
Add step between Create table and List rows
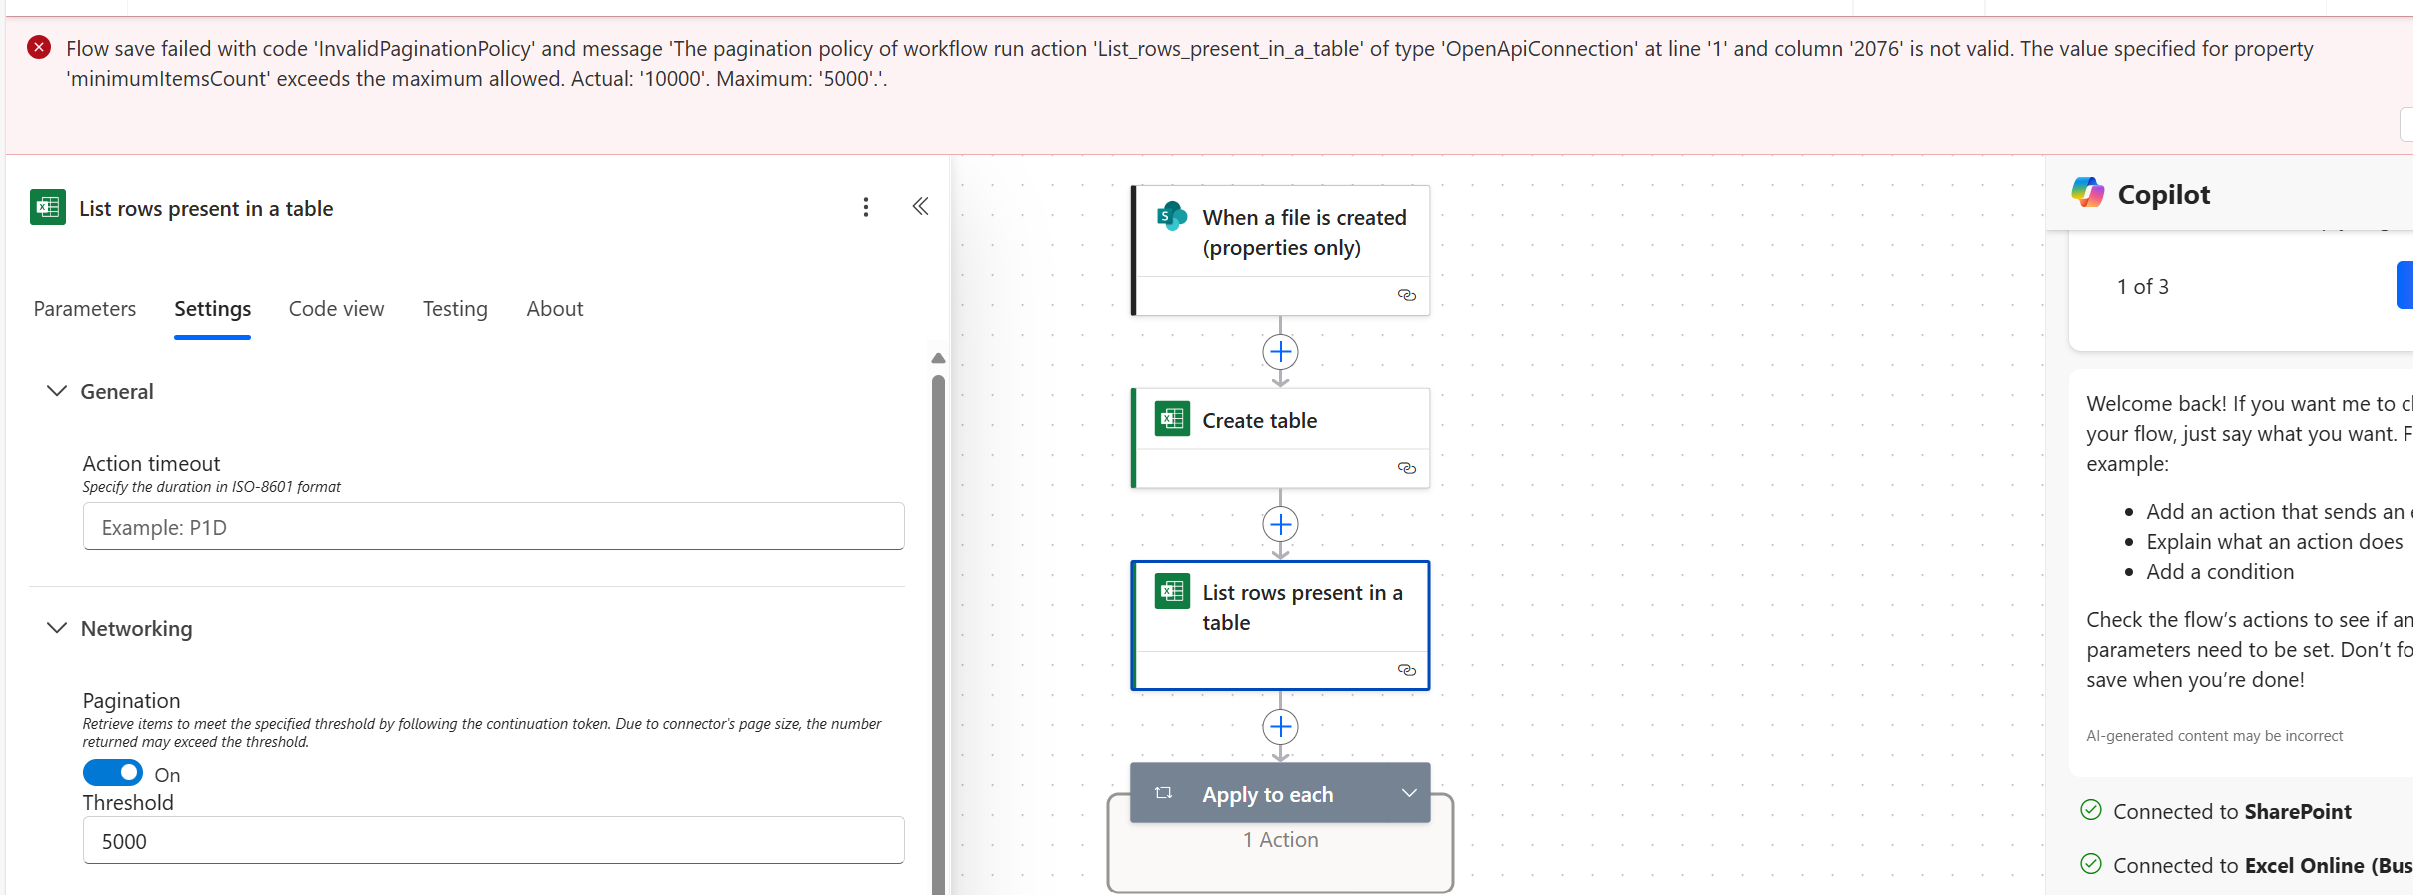coord(1280,524)
